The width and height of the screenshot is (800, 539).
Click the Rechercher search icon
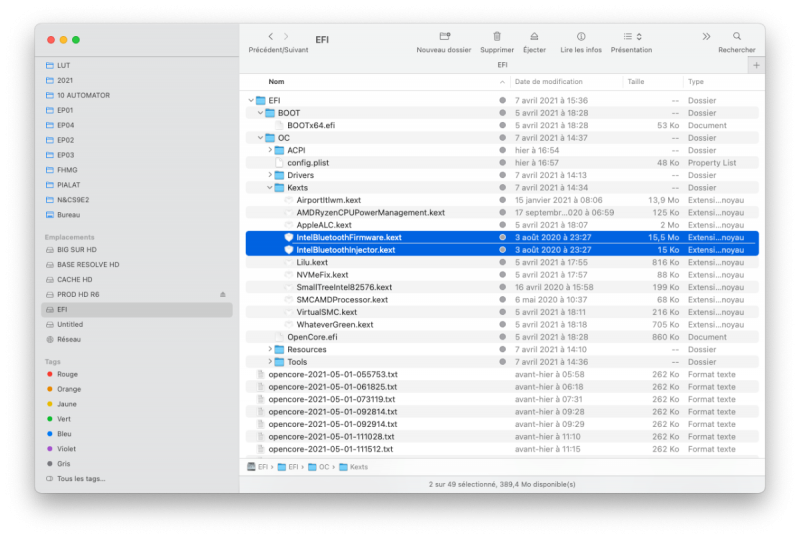tap(737, 36)
